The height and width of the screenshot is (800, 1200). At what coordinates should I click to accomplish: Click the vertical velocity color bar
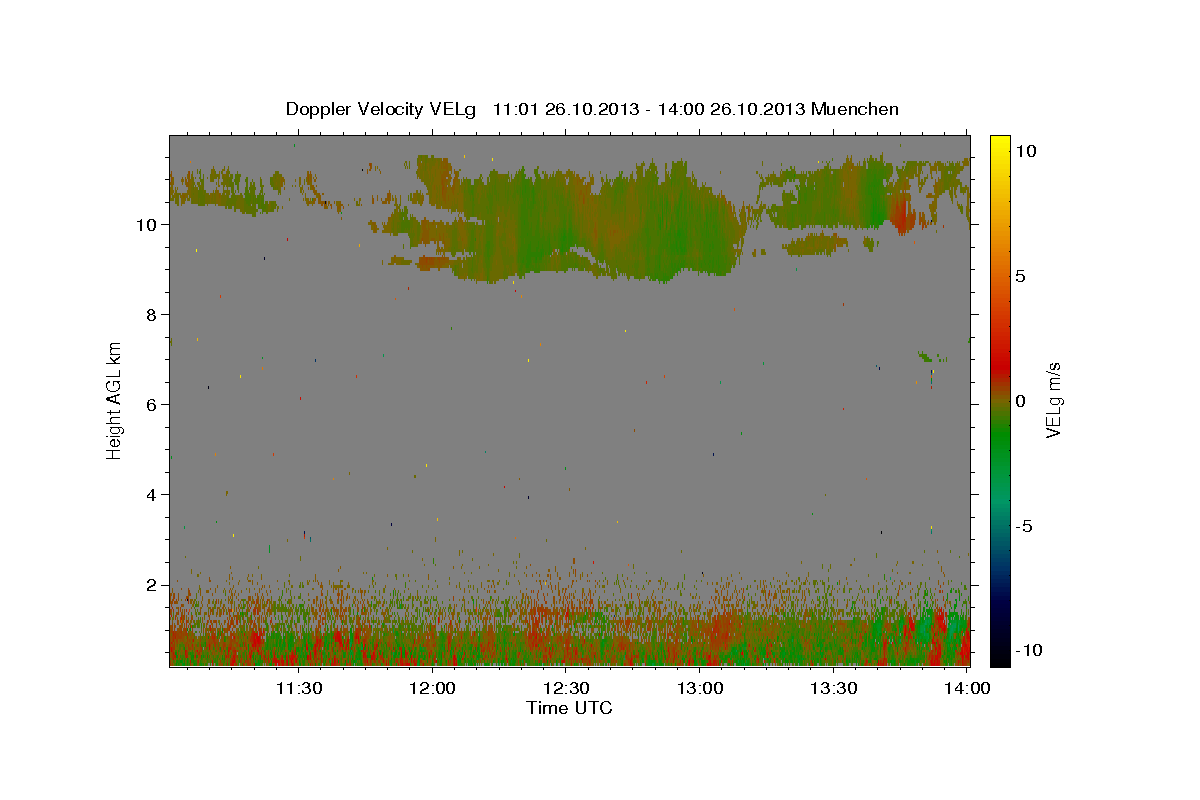pyautogui.click(x=1000, y=400)
